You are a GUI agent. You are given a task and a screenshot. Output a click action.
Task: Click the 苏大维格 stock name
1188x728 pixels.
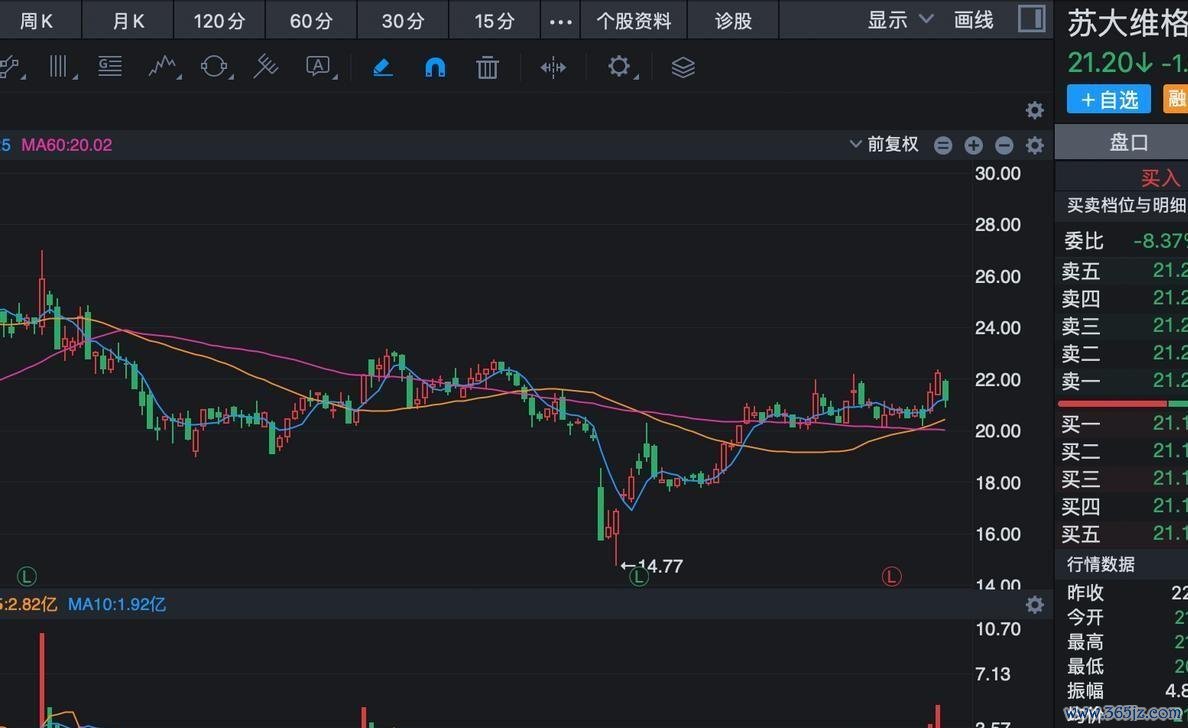click(1127, 25)
